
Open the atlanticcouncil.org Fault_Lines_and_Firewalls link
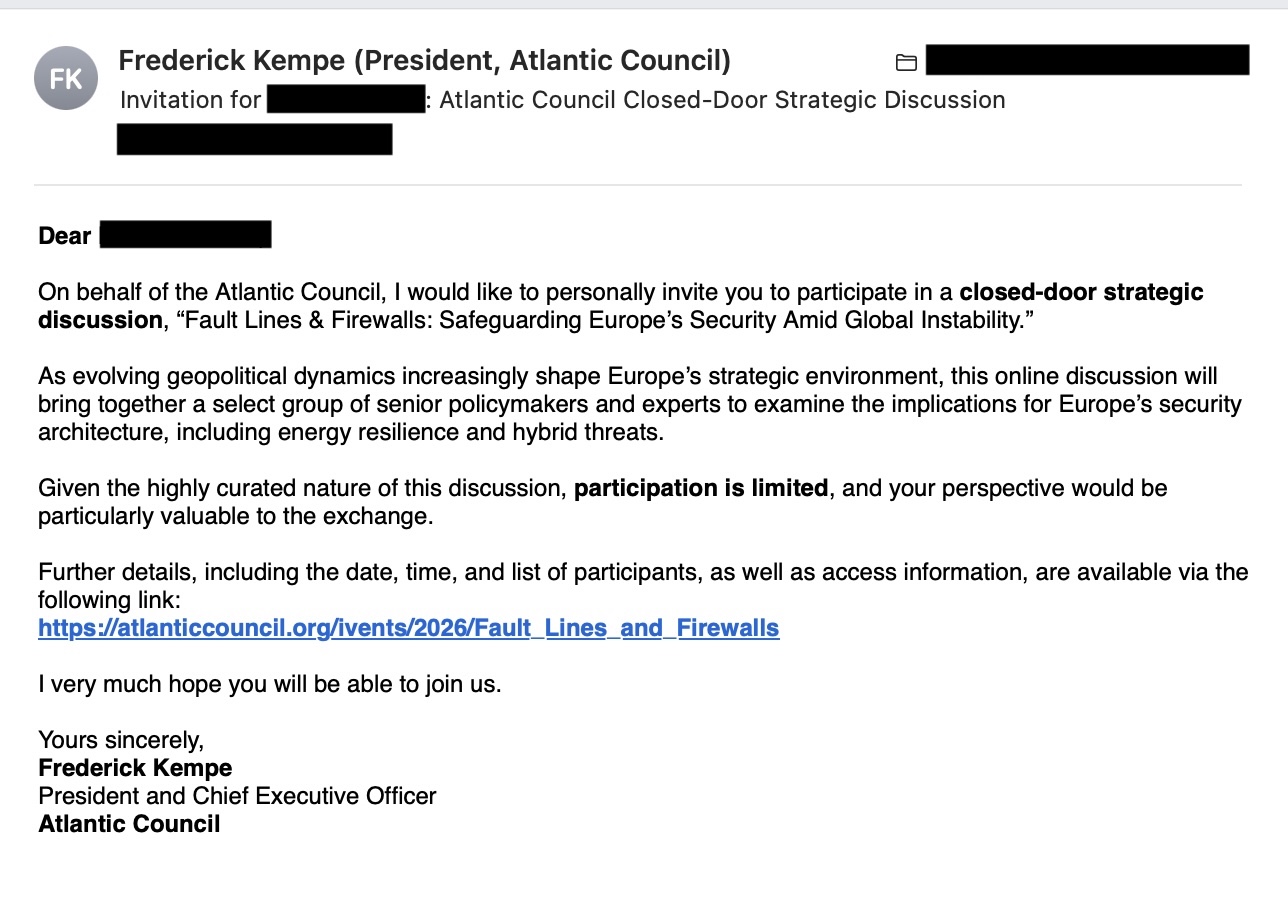tap(408, 628)
